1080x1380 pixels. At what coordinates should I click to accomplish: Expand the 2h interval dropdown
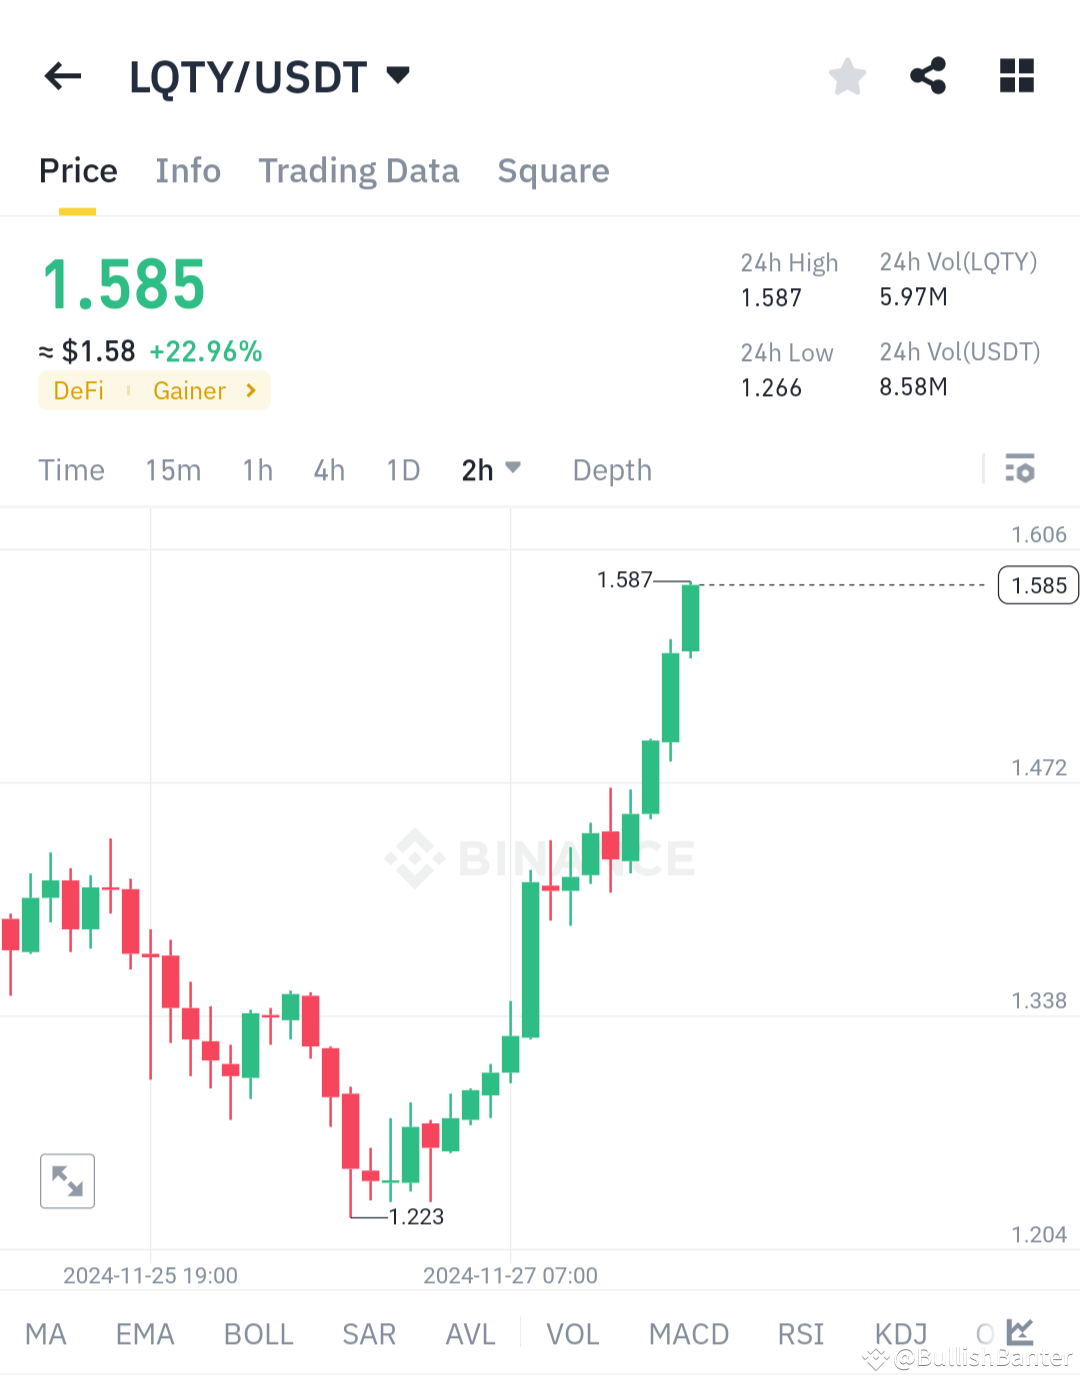point(491,469)
